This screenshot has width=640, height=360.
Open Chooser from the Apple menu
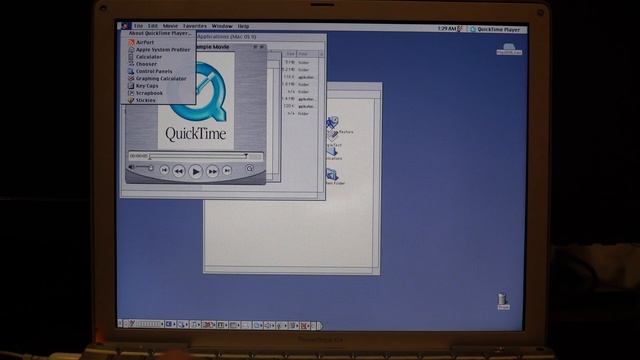coord(158,64)
